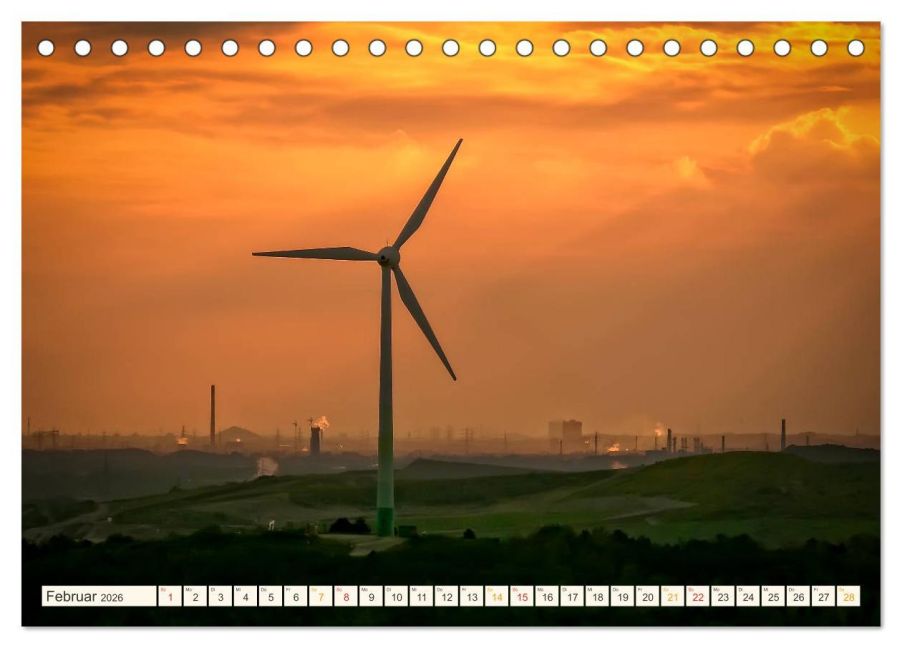Pick day 15 on the date row

point(522,596)
